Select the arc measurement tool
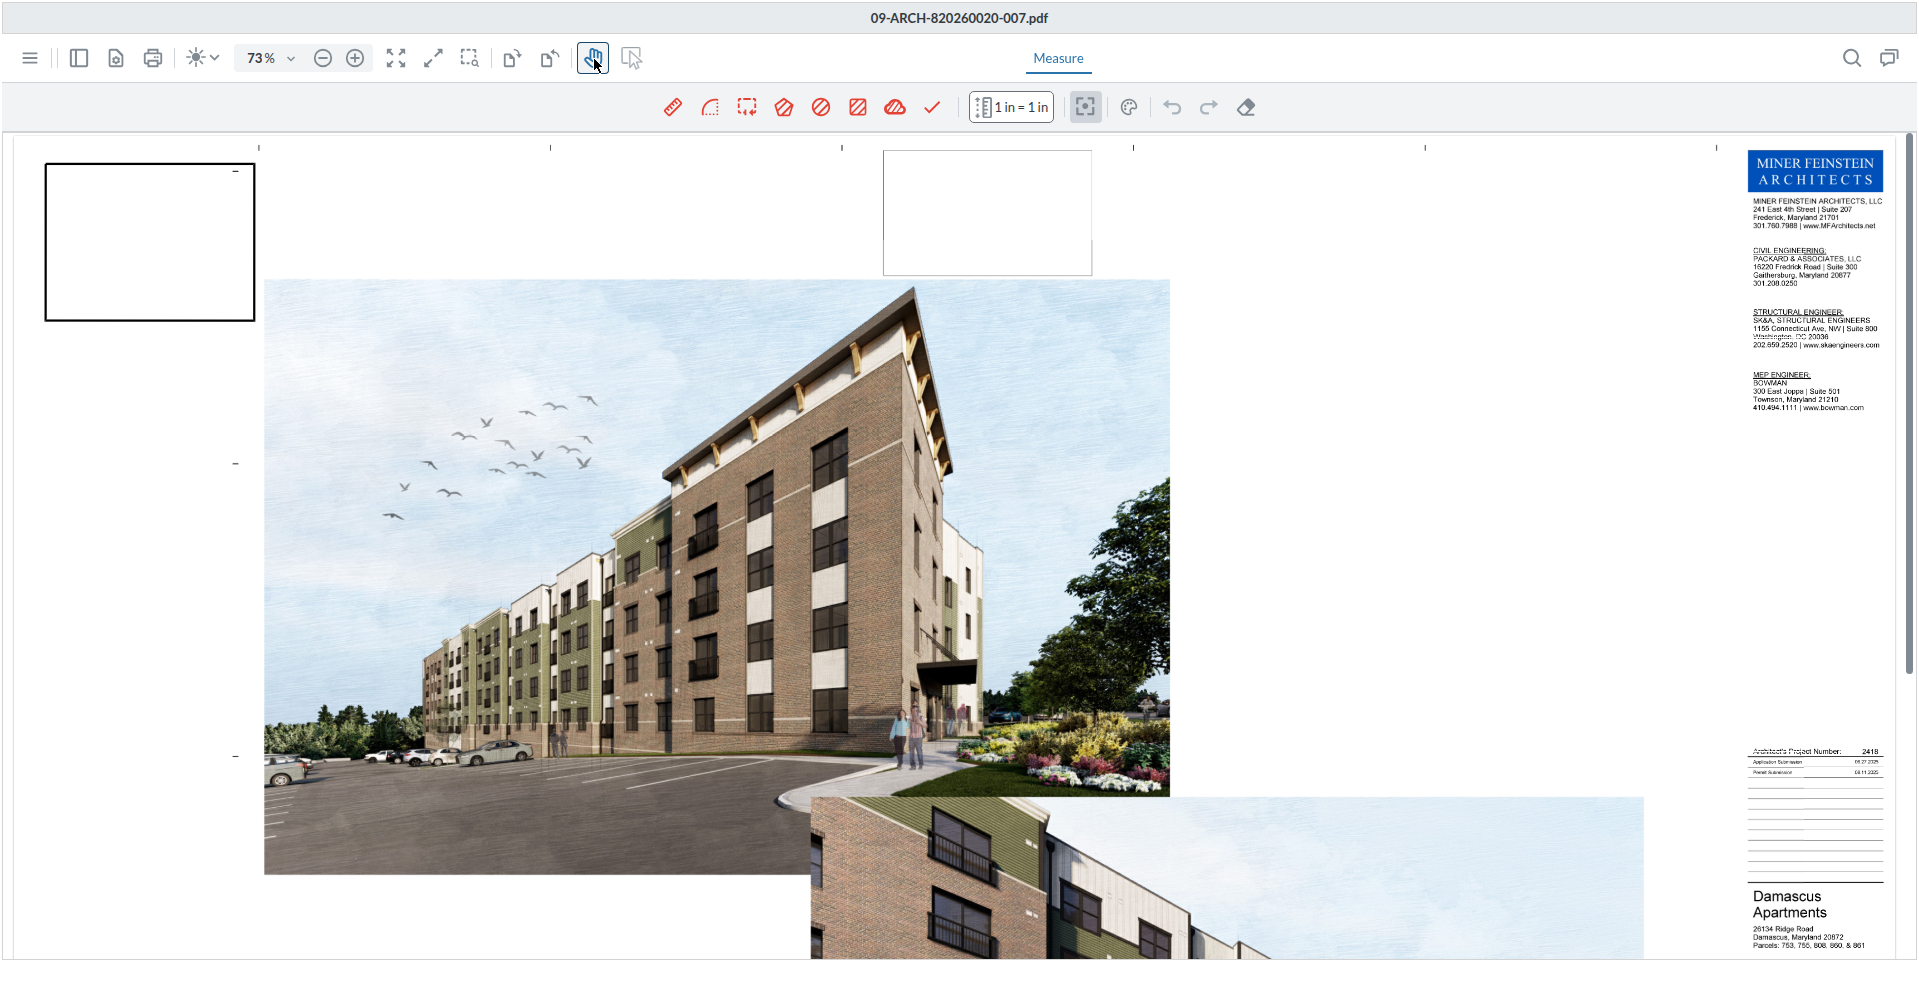Image resolution: width=1919 pixels, height=998 pixels. (x=710, y=107)
